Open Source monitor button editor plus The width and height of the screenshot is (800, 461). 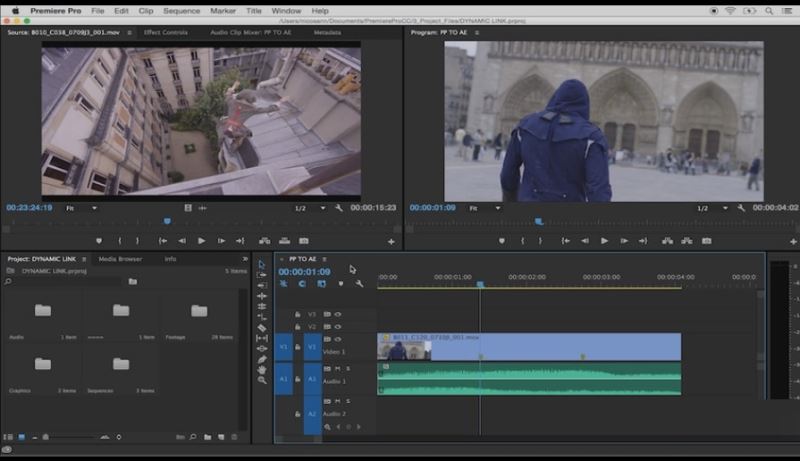391,242
